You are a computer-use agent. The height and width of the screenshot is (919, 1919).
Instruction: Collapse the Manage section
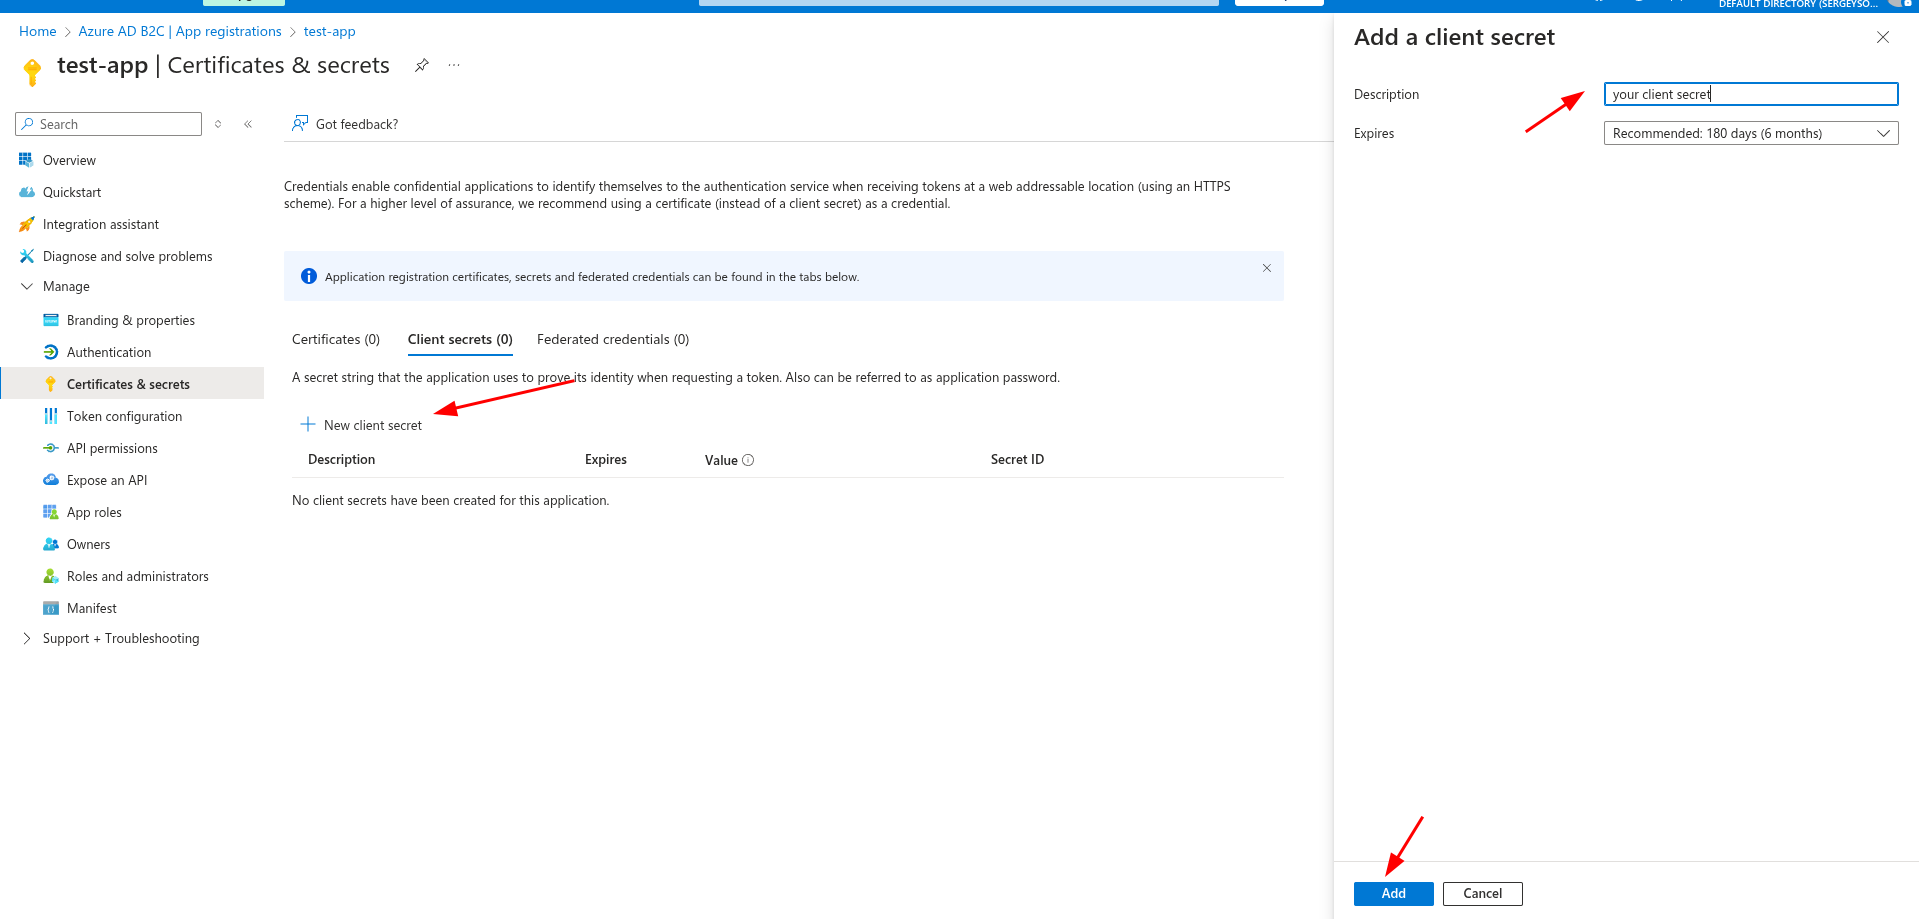(x=27, y=286)
